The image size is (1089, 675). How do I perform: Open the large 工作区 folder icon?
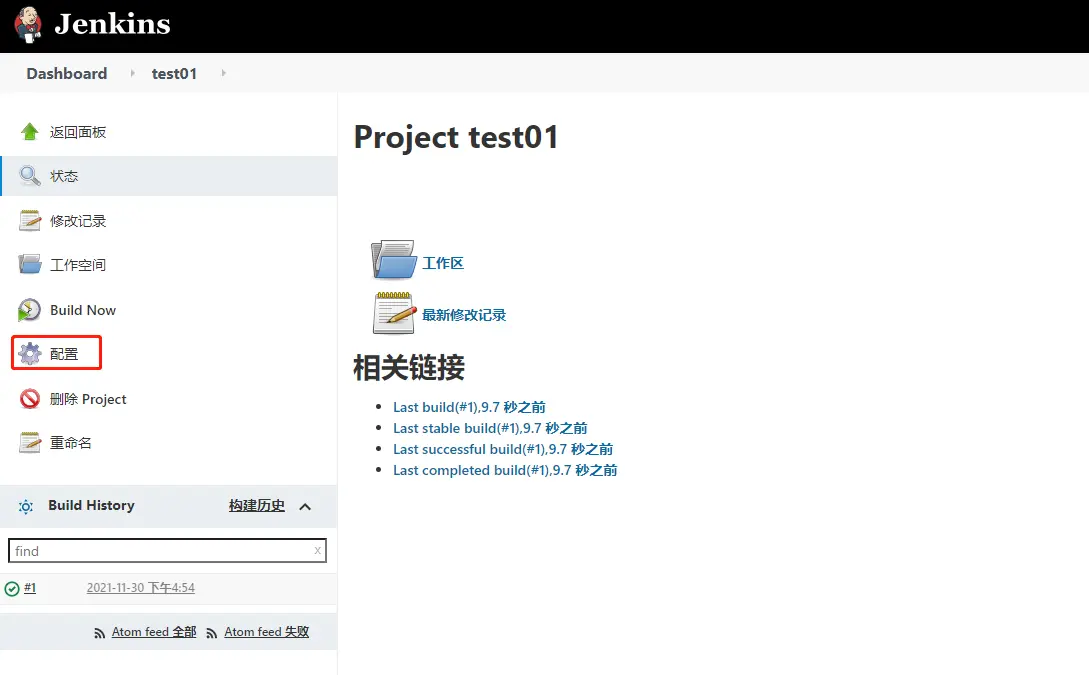393,260
